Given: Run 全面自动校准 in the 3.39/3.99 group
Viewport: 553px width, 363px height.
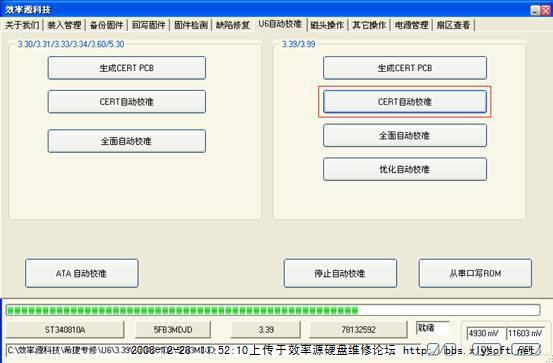Looking at the screenshot, I should click(x=405, y=135).
